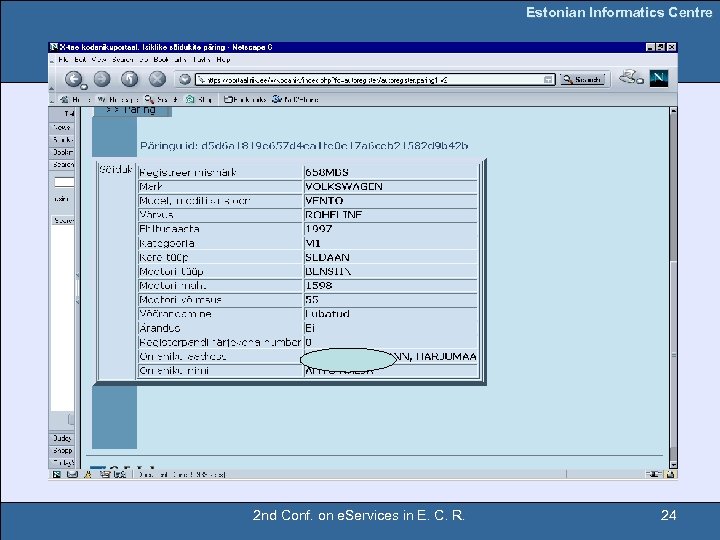The image size is (720, 540).
Task: Open the Help menu
Action: (223, 60)
